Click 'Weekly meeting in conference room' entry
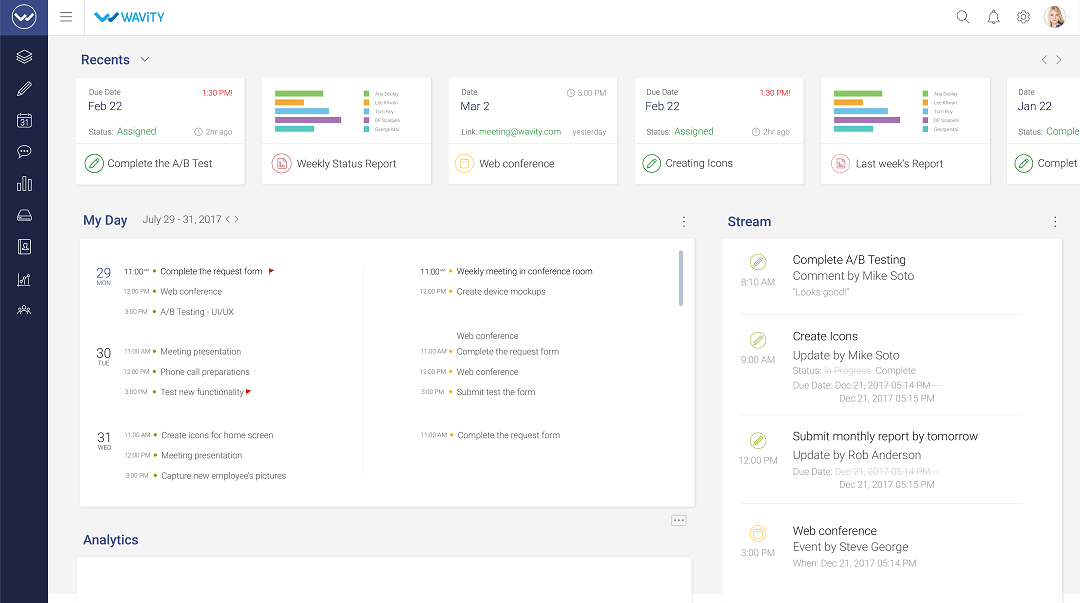 point(524,271)
